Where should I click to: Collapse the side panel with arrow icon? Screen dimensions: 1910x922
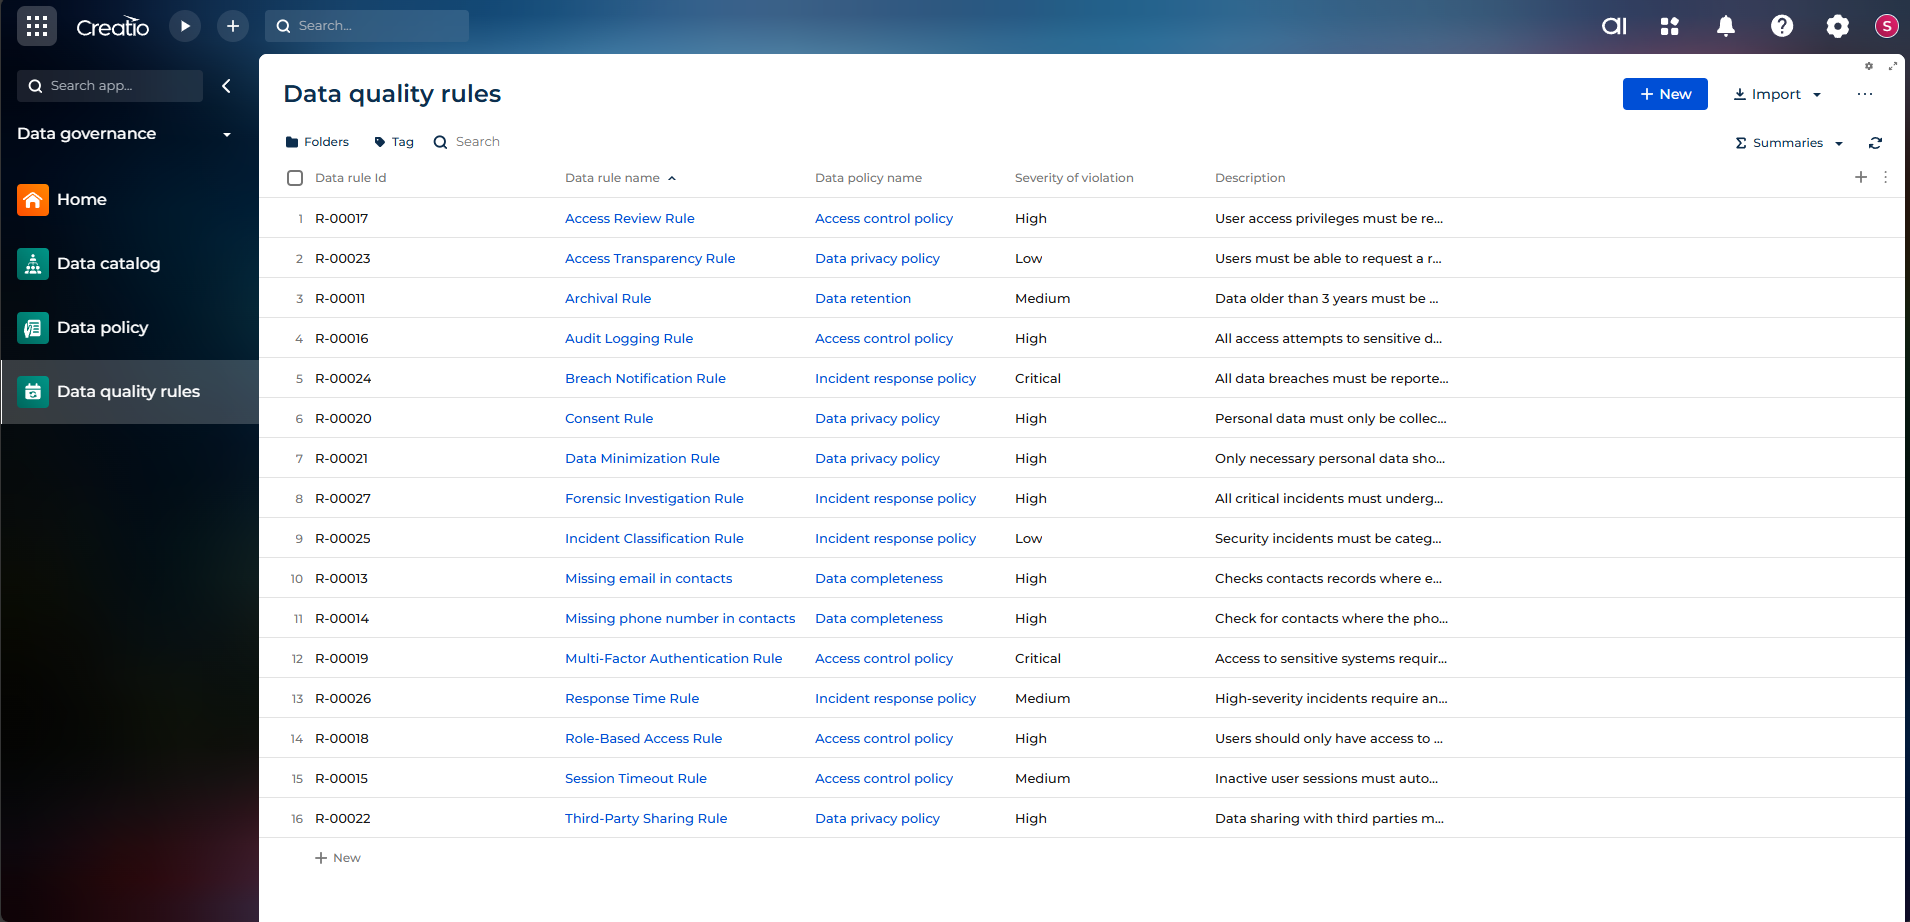click(x=227, y=86)
